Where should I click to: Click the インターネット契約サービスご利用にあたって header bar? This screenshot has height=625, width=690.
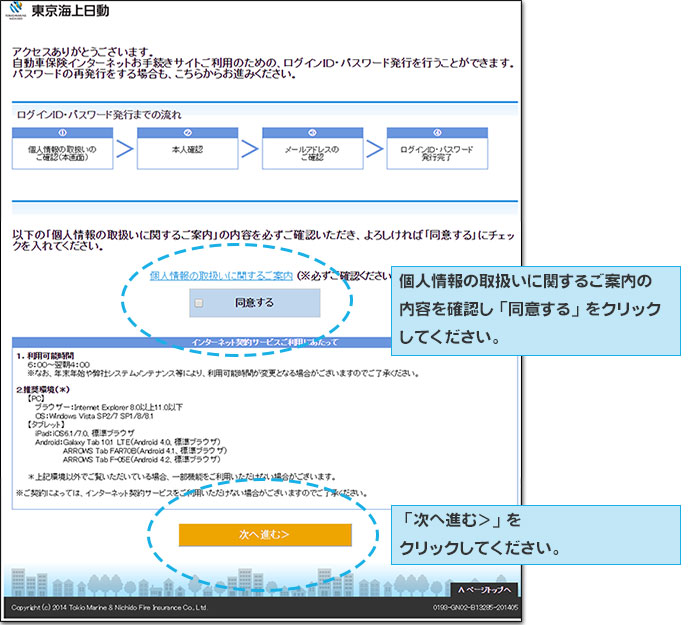point(264,342)
